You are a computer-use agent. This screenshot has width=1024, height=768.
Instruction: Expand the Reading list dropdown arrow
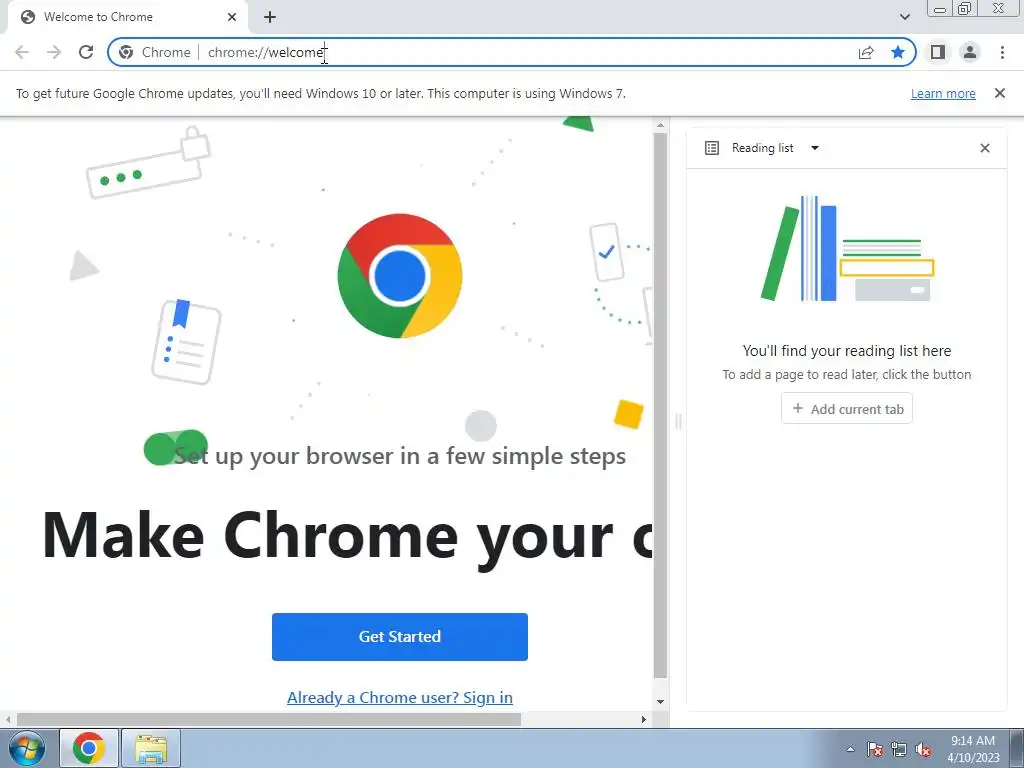click(814, 148)
